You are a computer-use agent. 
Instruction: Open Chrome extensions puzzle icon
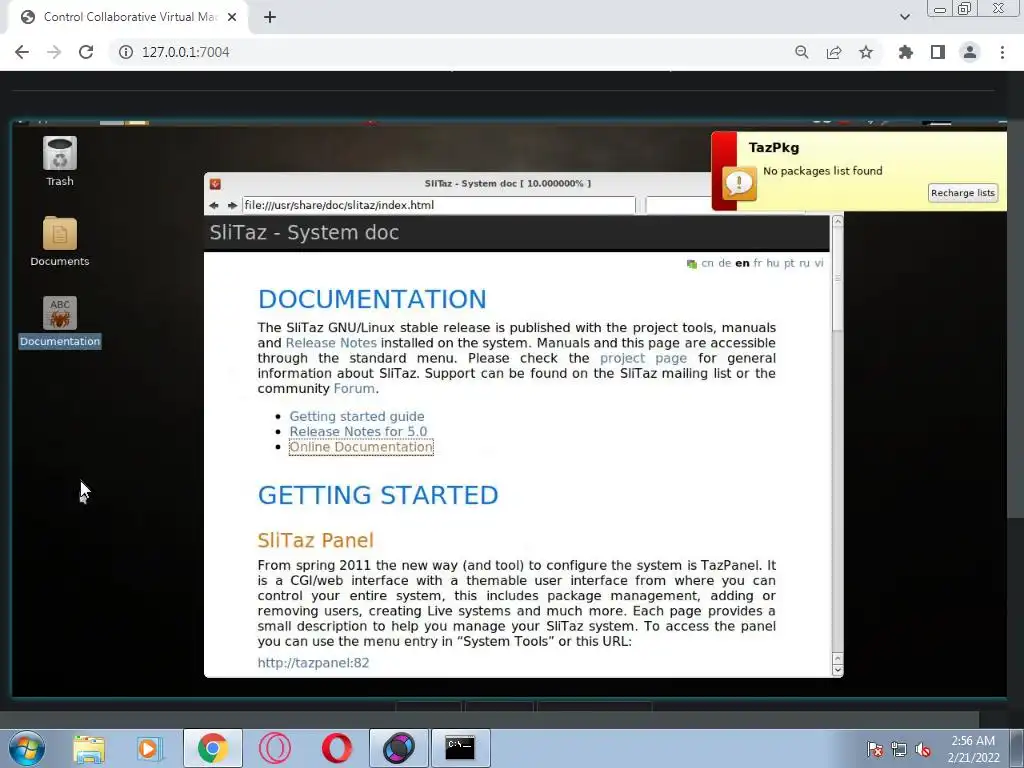click(905, 52)
